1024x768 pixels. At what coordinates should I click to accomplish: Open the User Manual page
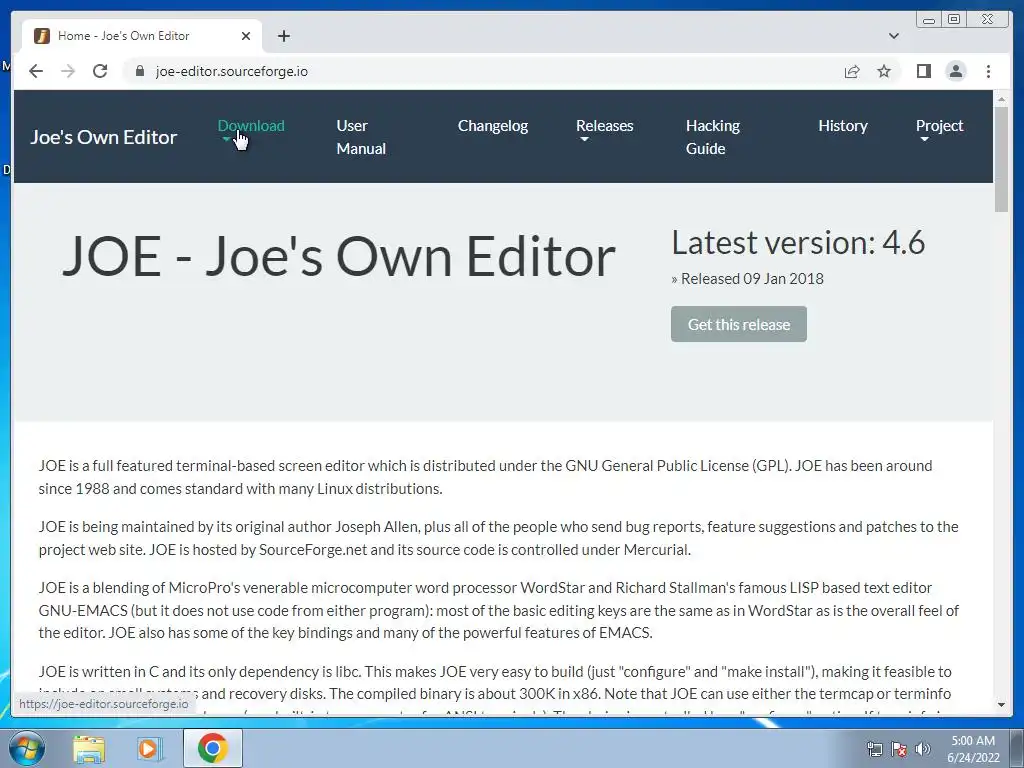click(x=361, y=136)
